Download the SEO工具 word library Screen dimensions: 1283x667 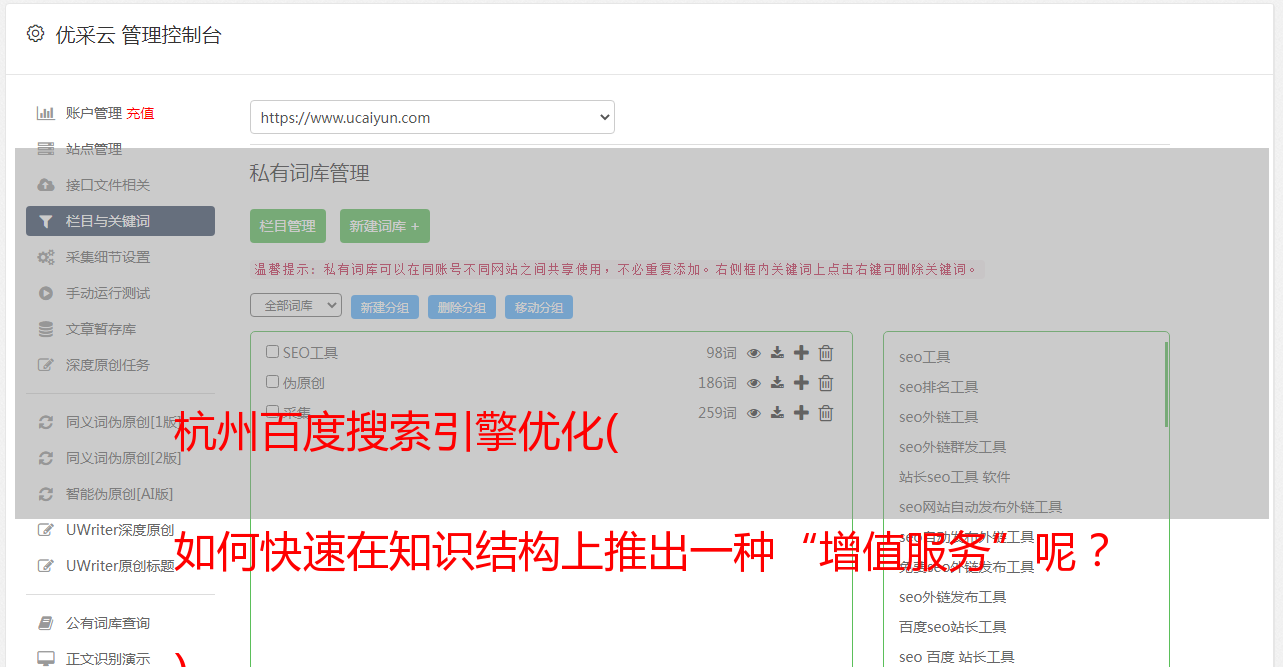pos(777,353)
